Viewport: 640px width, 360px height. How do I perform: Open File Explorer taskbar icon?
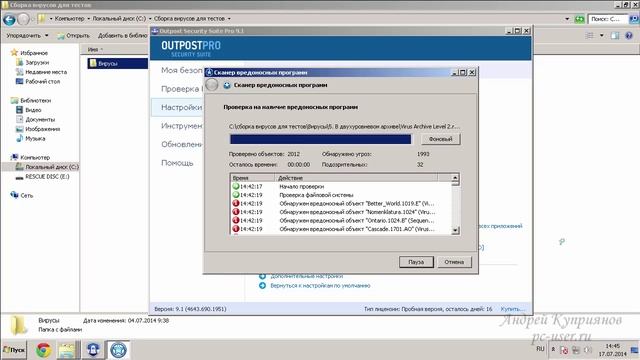click(x=67, y=350)
